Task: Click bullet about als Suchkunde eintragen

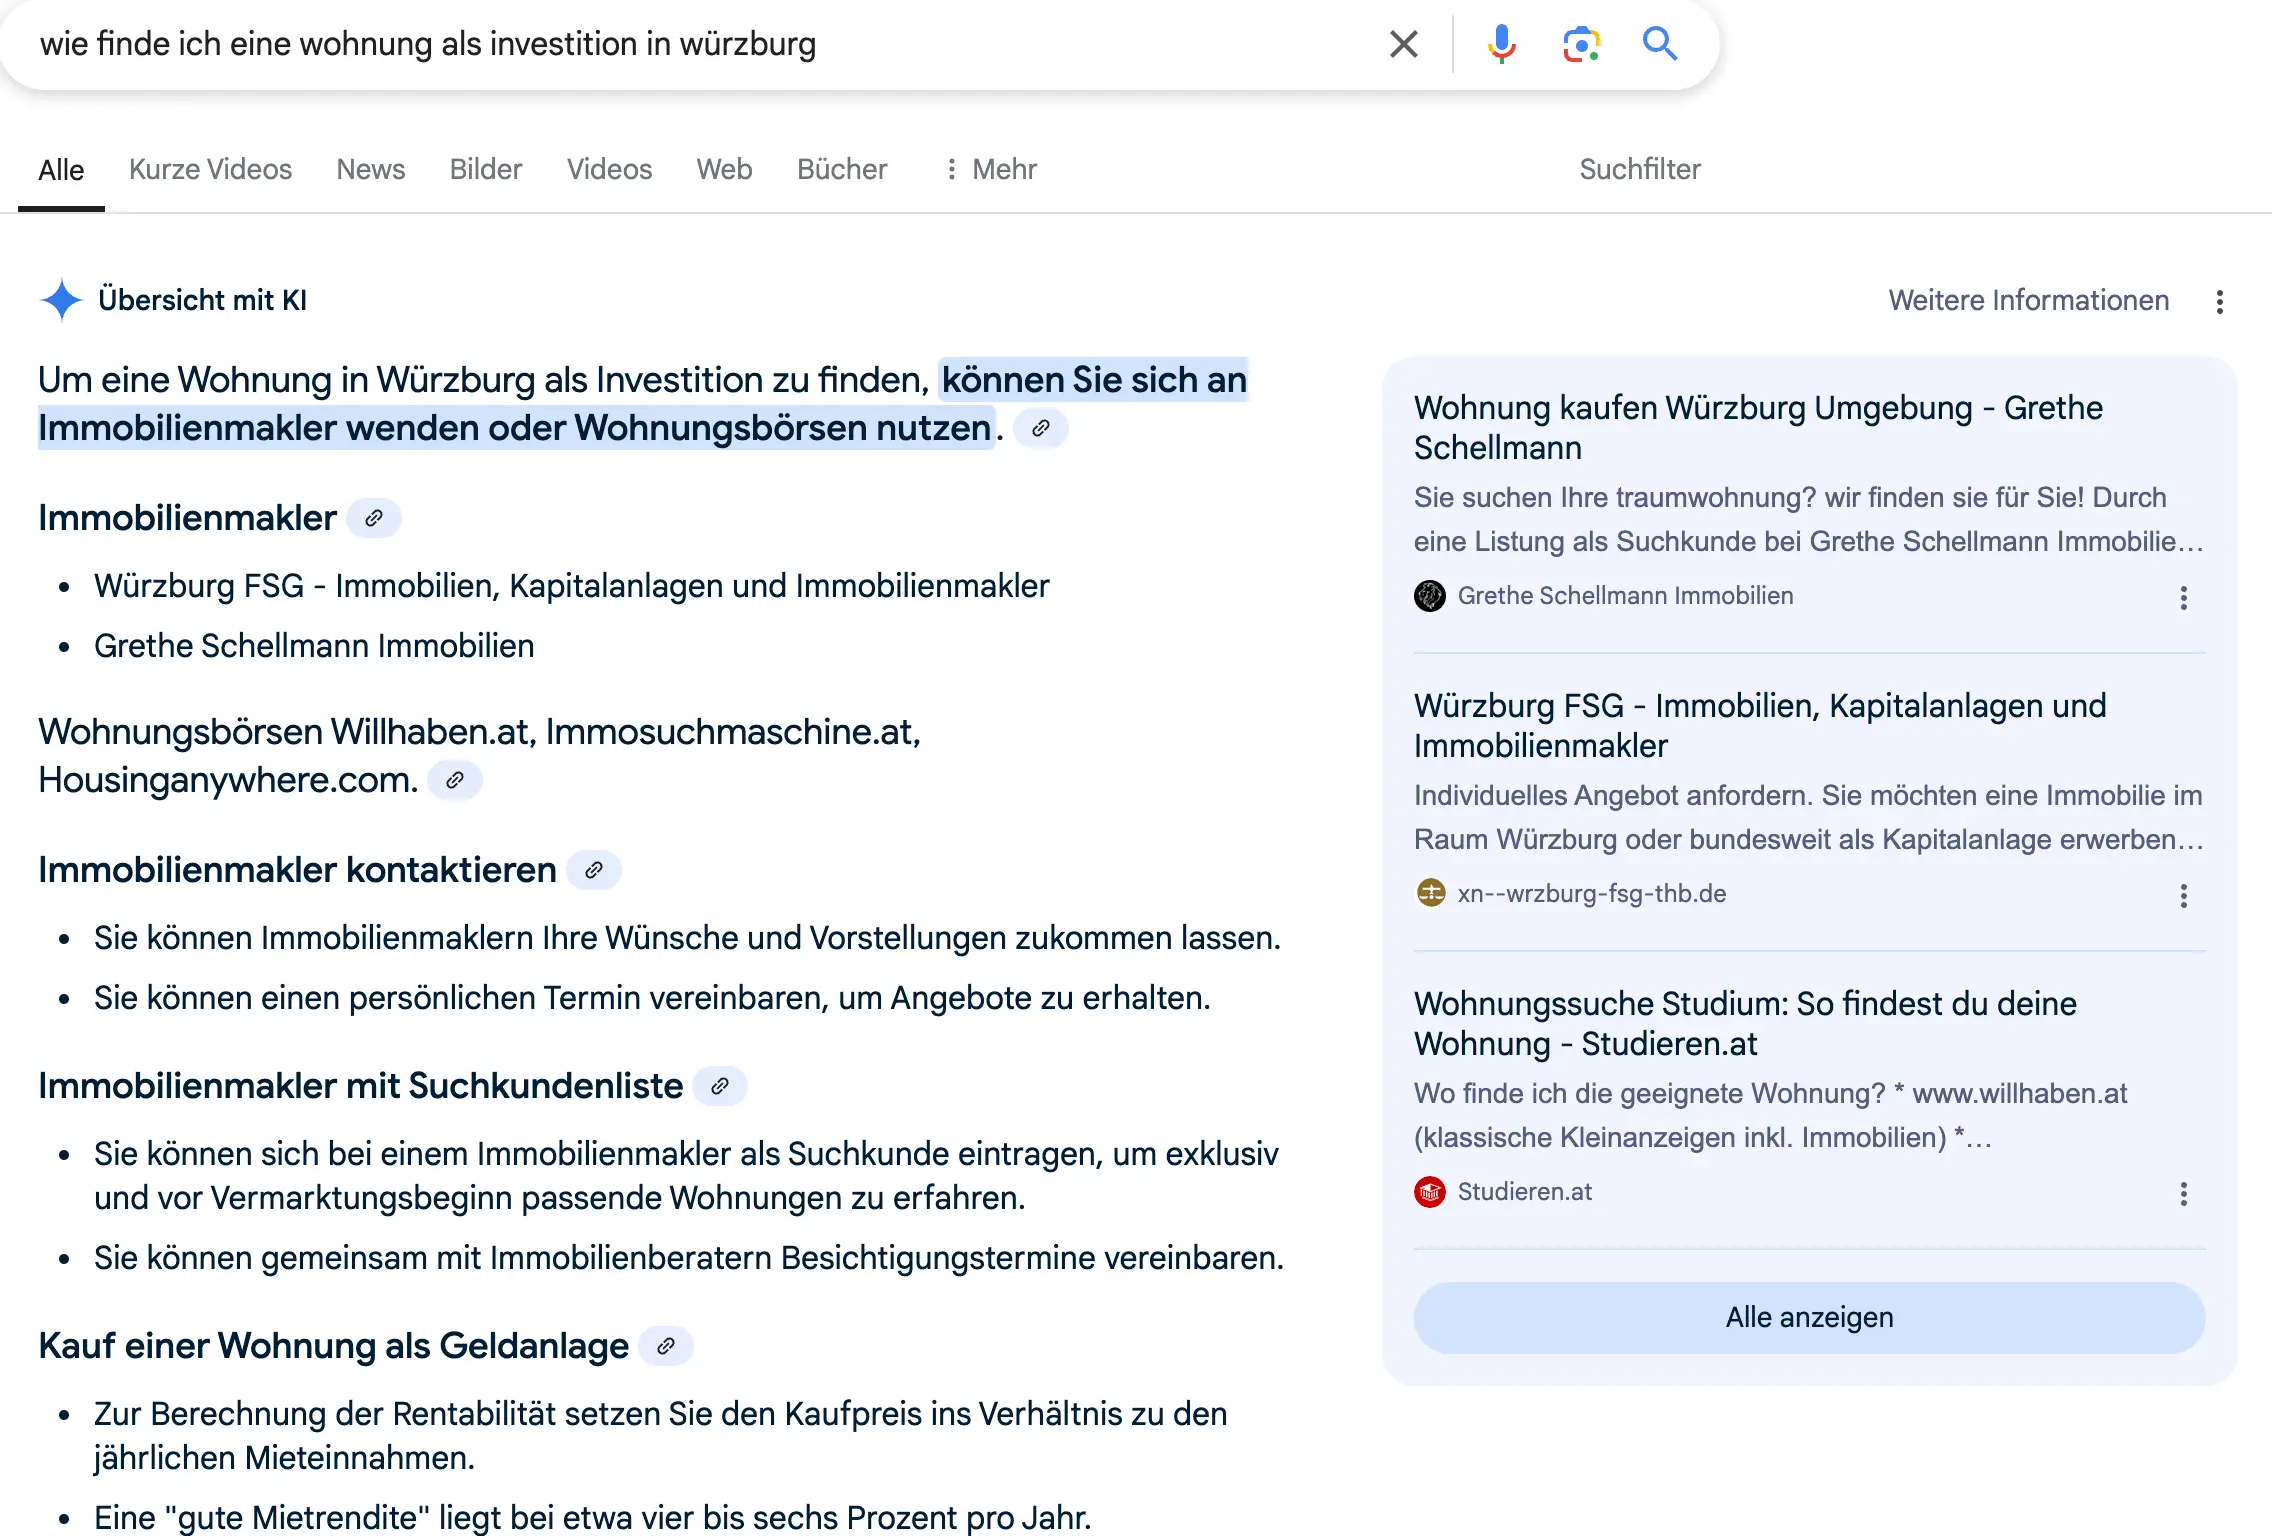Action: (686, 1176)
